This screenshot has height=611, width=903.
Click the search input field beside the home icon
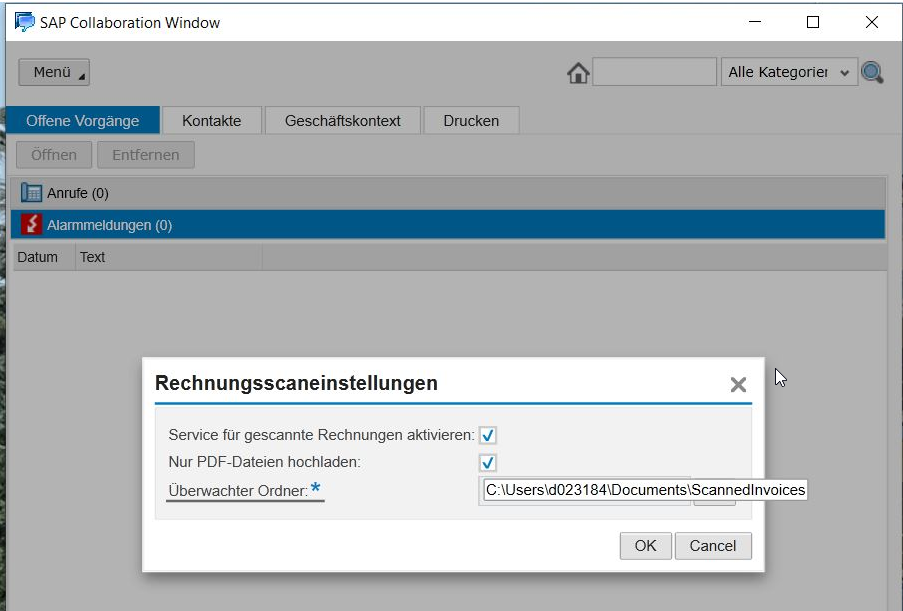point(654,73)
